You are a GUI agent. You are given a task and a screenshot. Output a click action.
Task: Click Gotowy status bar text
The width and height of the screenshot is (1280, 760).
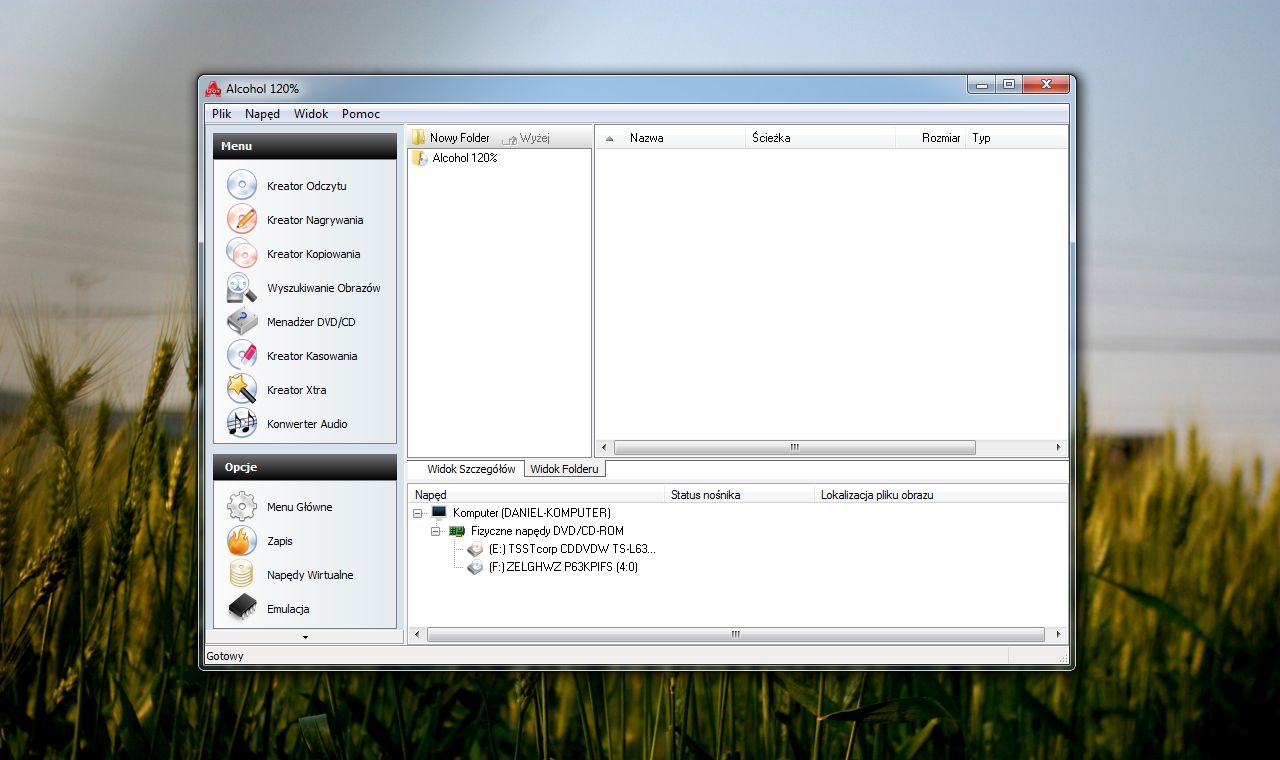tap(225, 656)
